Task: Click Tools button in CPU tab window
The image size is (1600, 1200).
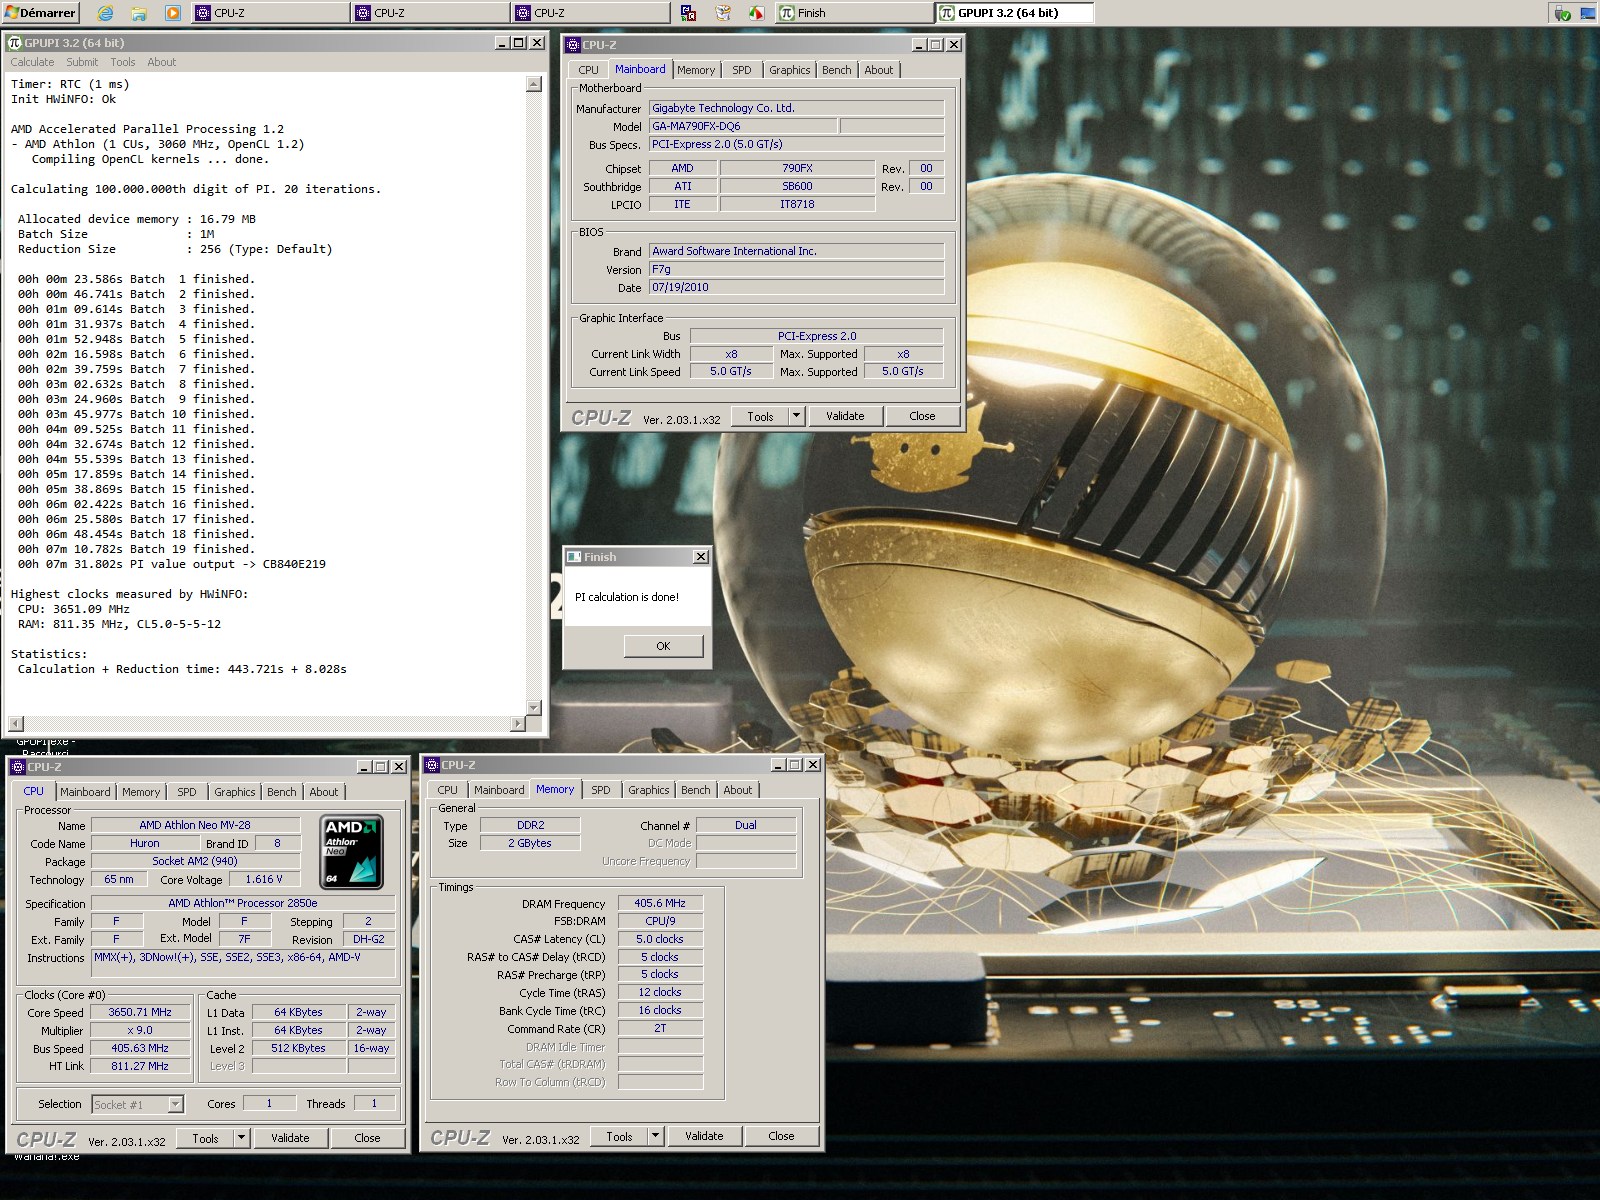Action: tap(205, 1138)
